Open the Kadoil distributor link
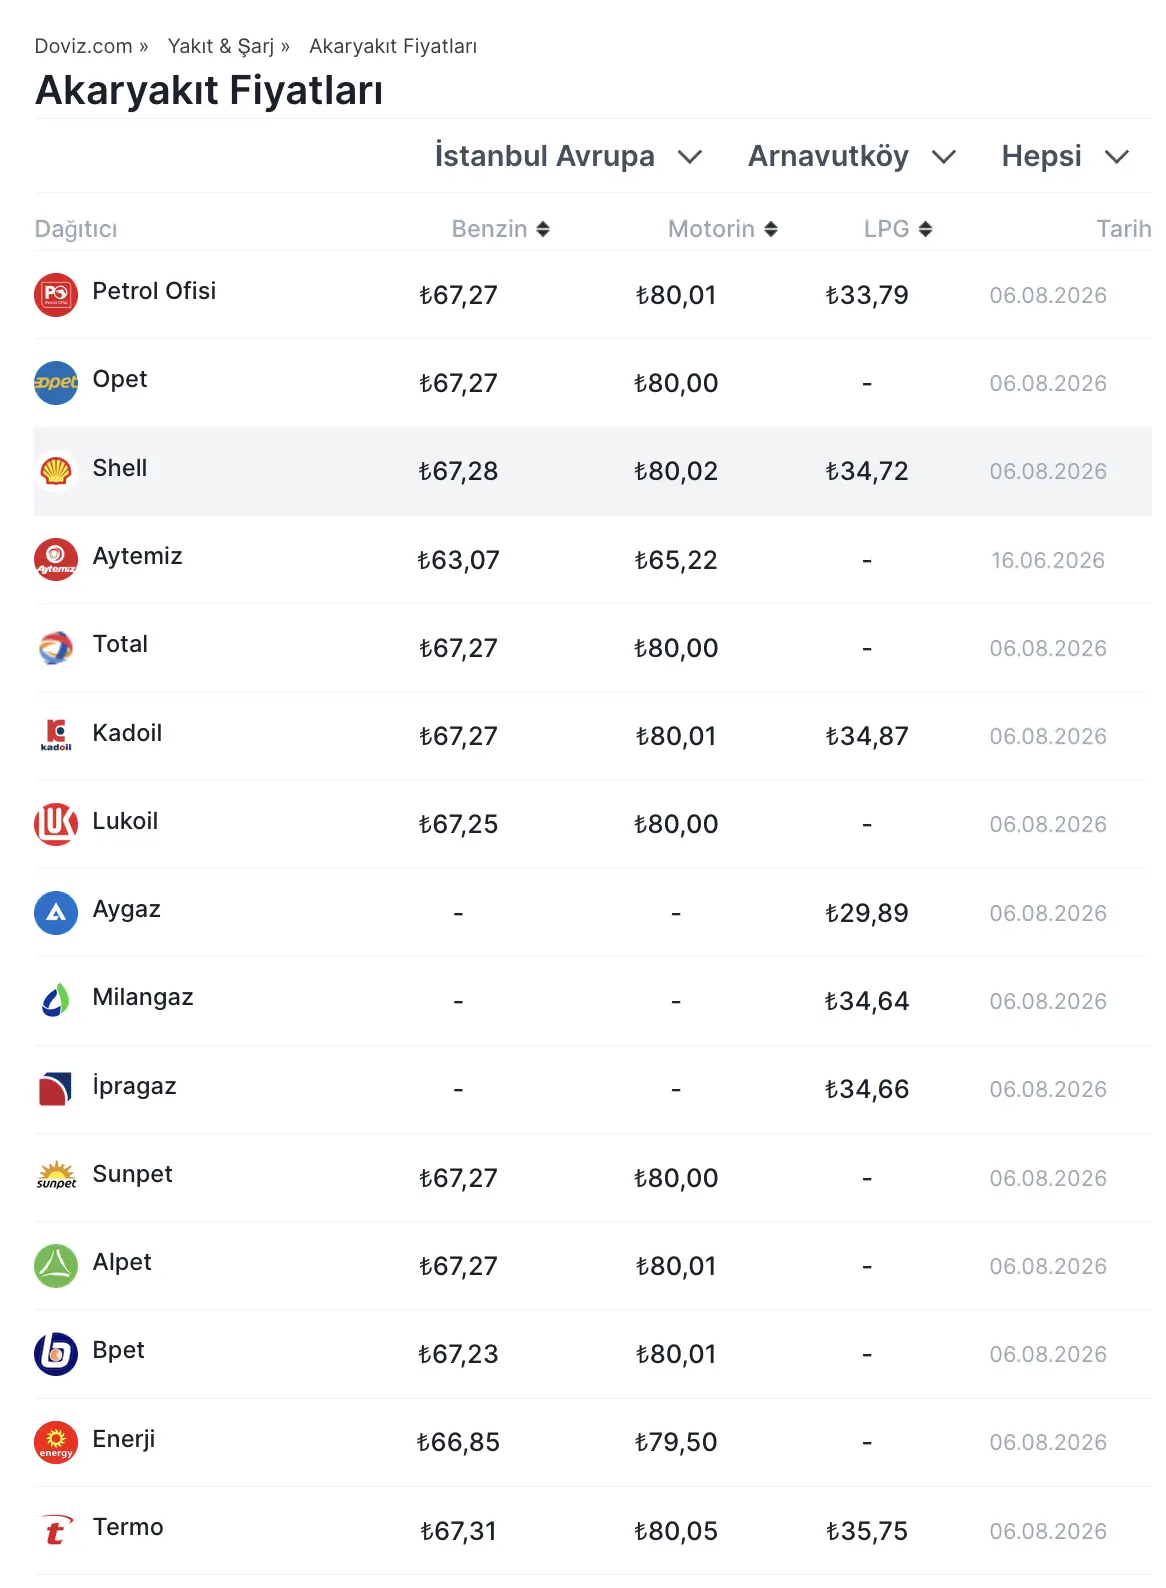The height and width of the screenshot is (1588, 1166). (127, 733)
